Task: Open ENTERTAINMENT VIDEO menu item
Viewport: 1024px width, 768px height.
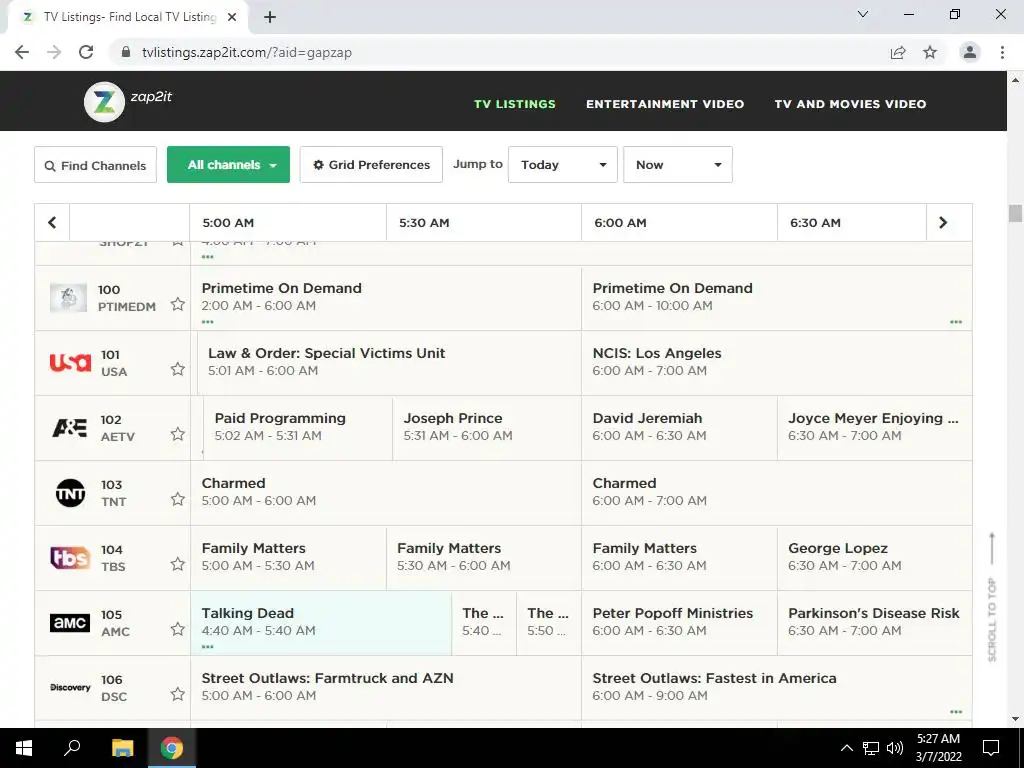Action: 665,104
